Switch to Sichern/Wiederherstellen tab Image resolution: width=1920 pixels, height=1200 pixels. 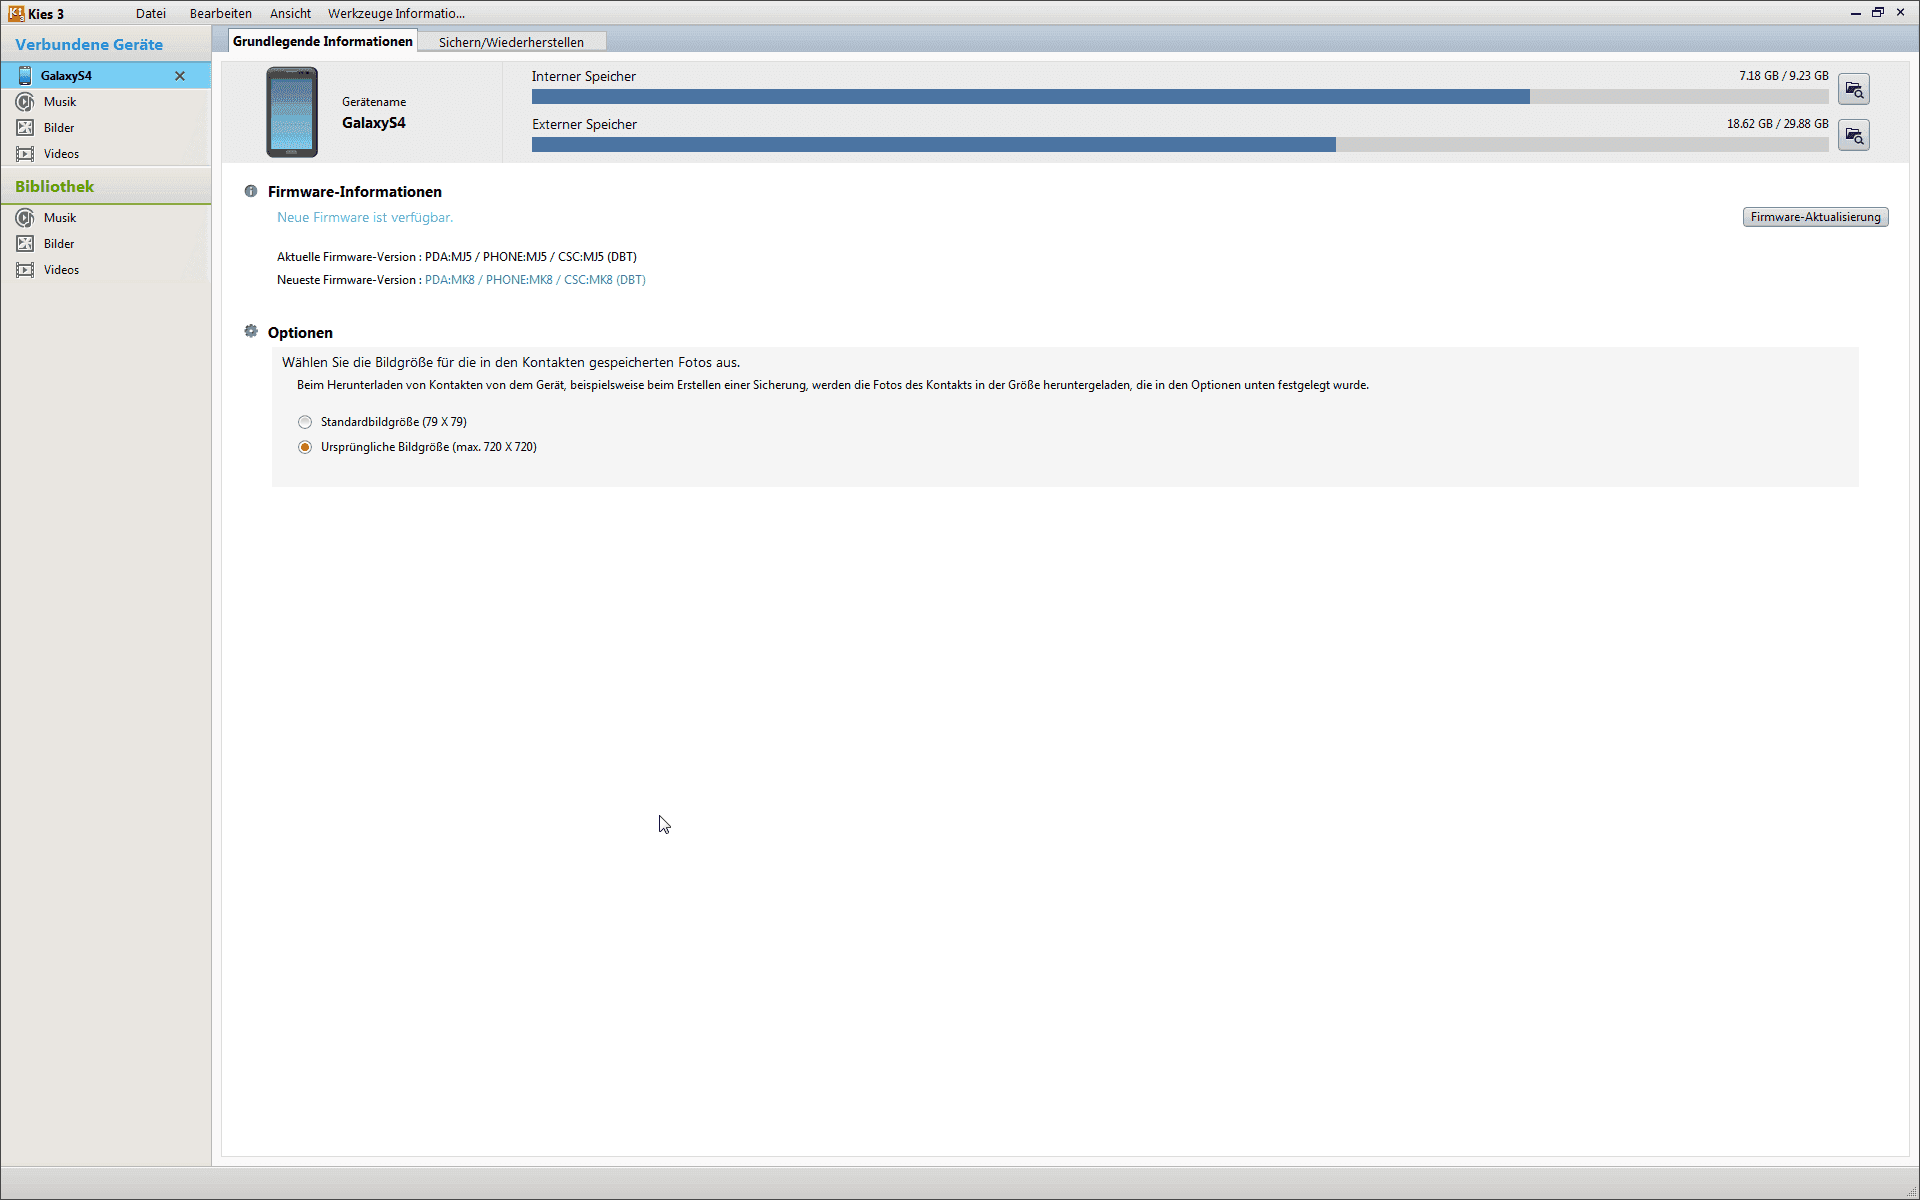pos(511,42)
